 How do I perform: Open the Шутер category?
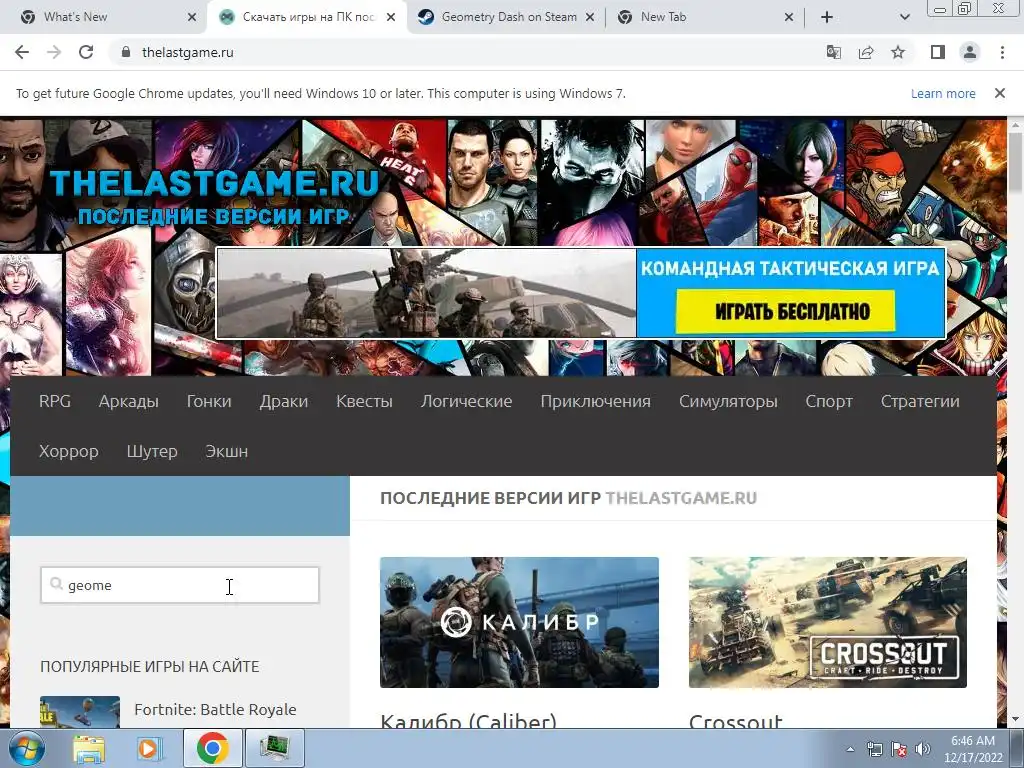152,451
